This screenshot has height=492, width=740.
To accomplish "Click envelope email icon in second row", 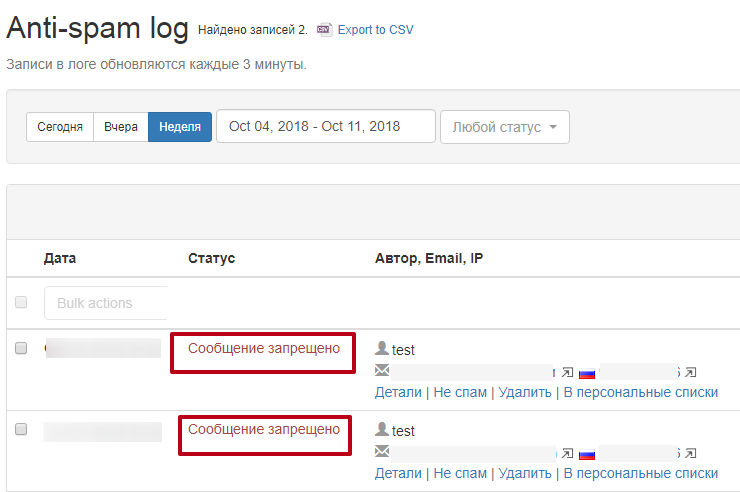I will (x=381, y=452).
